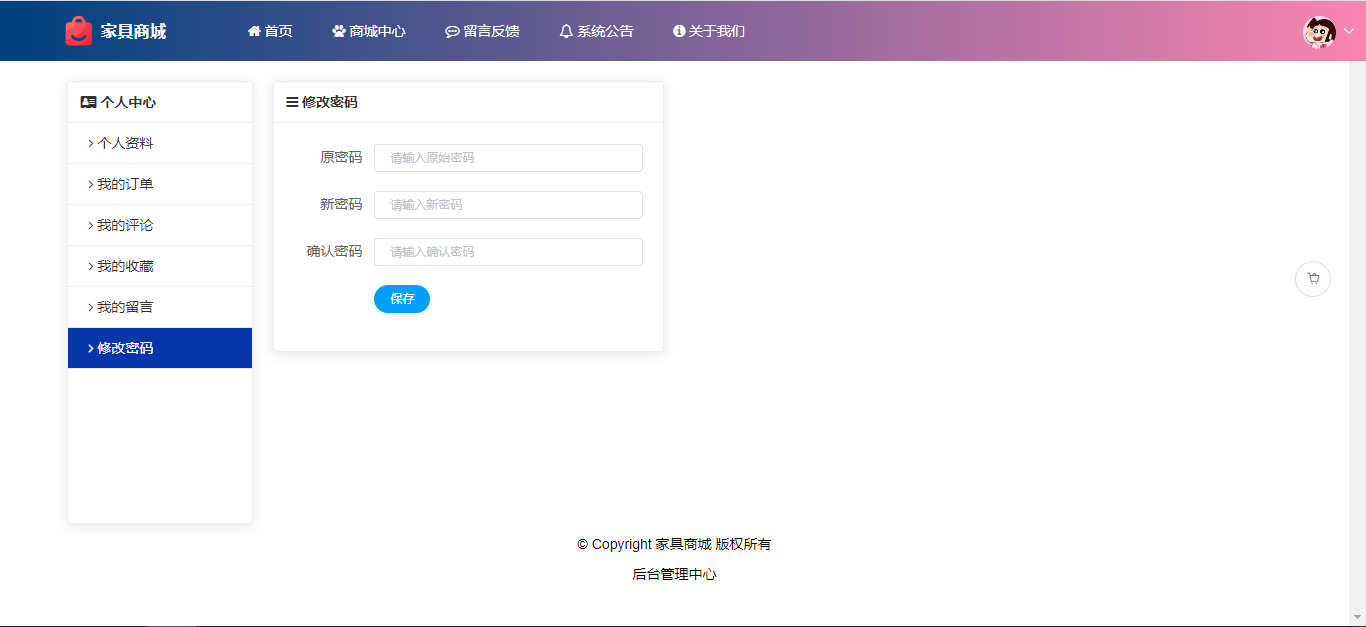Screen dimensions: 1366x627
Task: Click the 后台管理中心 footer link
Action: (674, 574)
